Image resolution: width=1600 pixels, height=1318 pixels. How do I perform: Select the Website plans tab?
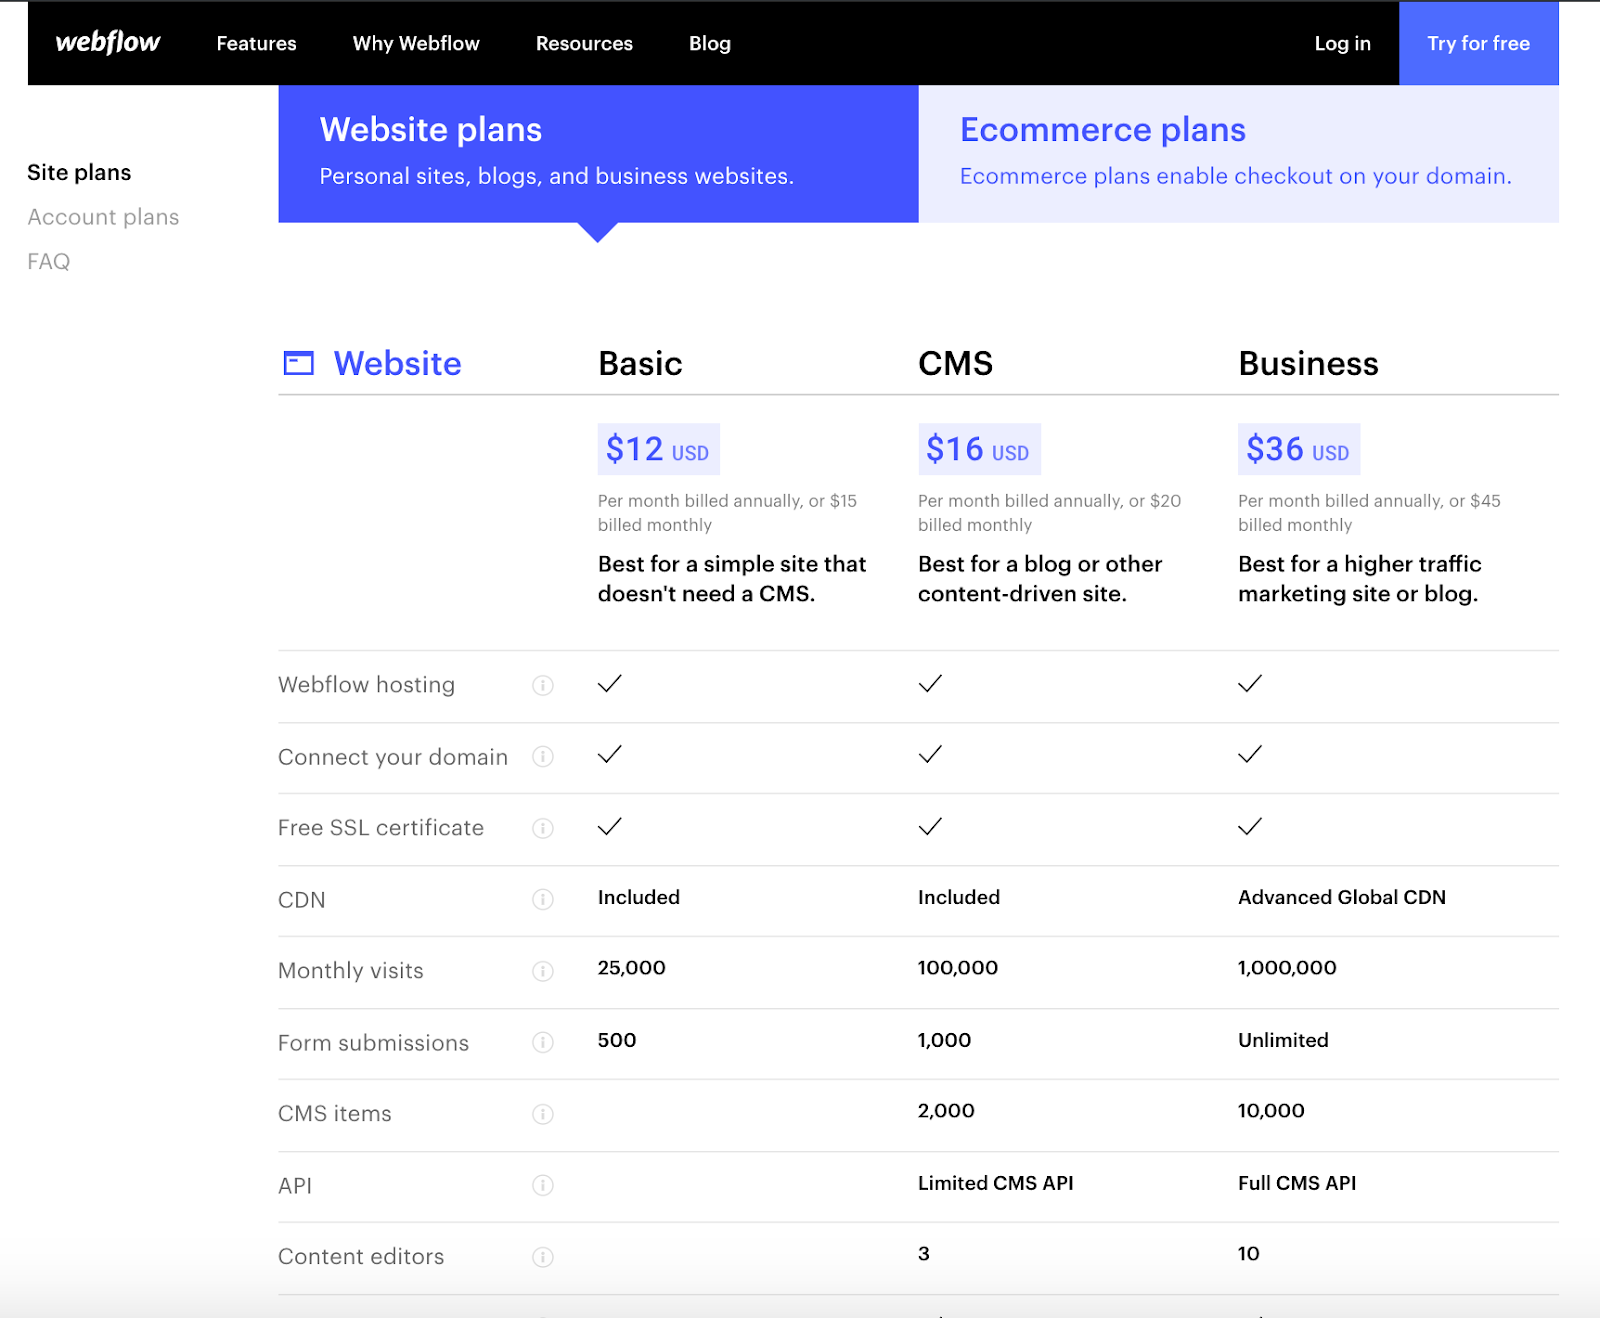tap(598, 153)
